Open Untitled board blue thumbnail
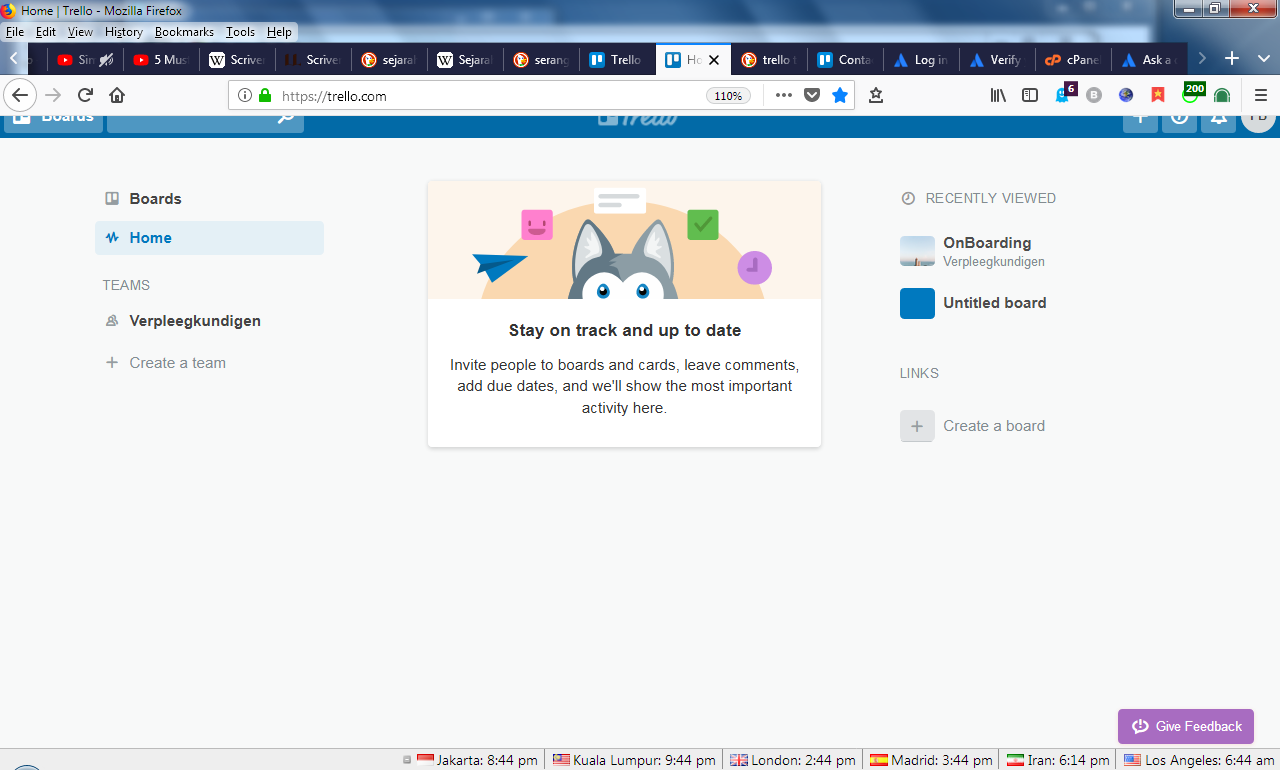1280x770 pixels. click(917, 303)
